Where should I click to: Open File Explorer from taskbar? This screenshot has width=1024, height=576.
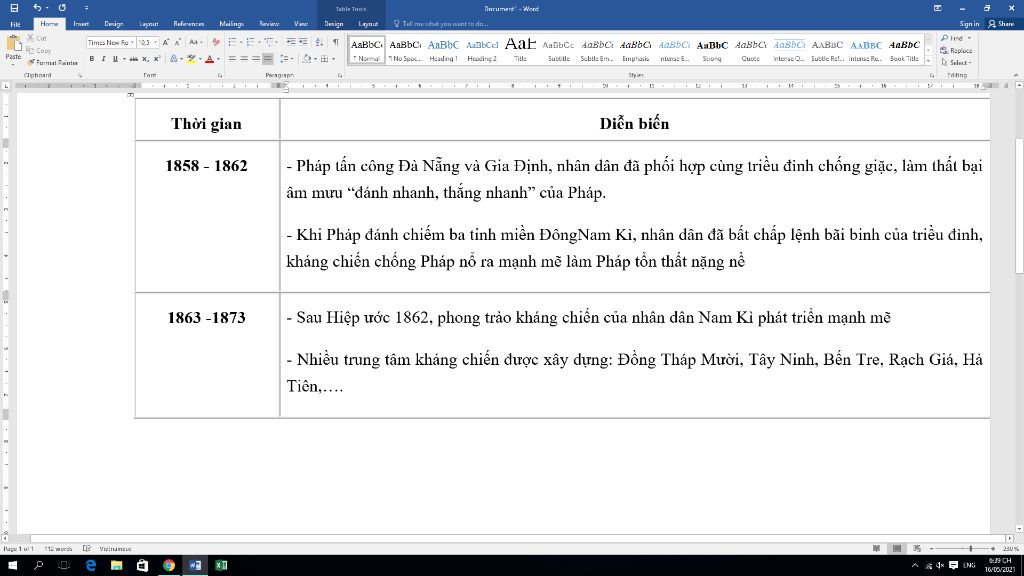point(117,566)
